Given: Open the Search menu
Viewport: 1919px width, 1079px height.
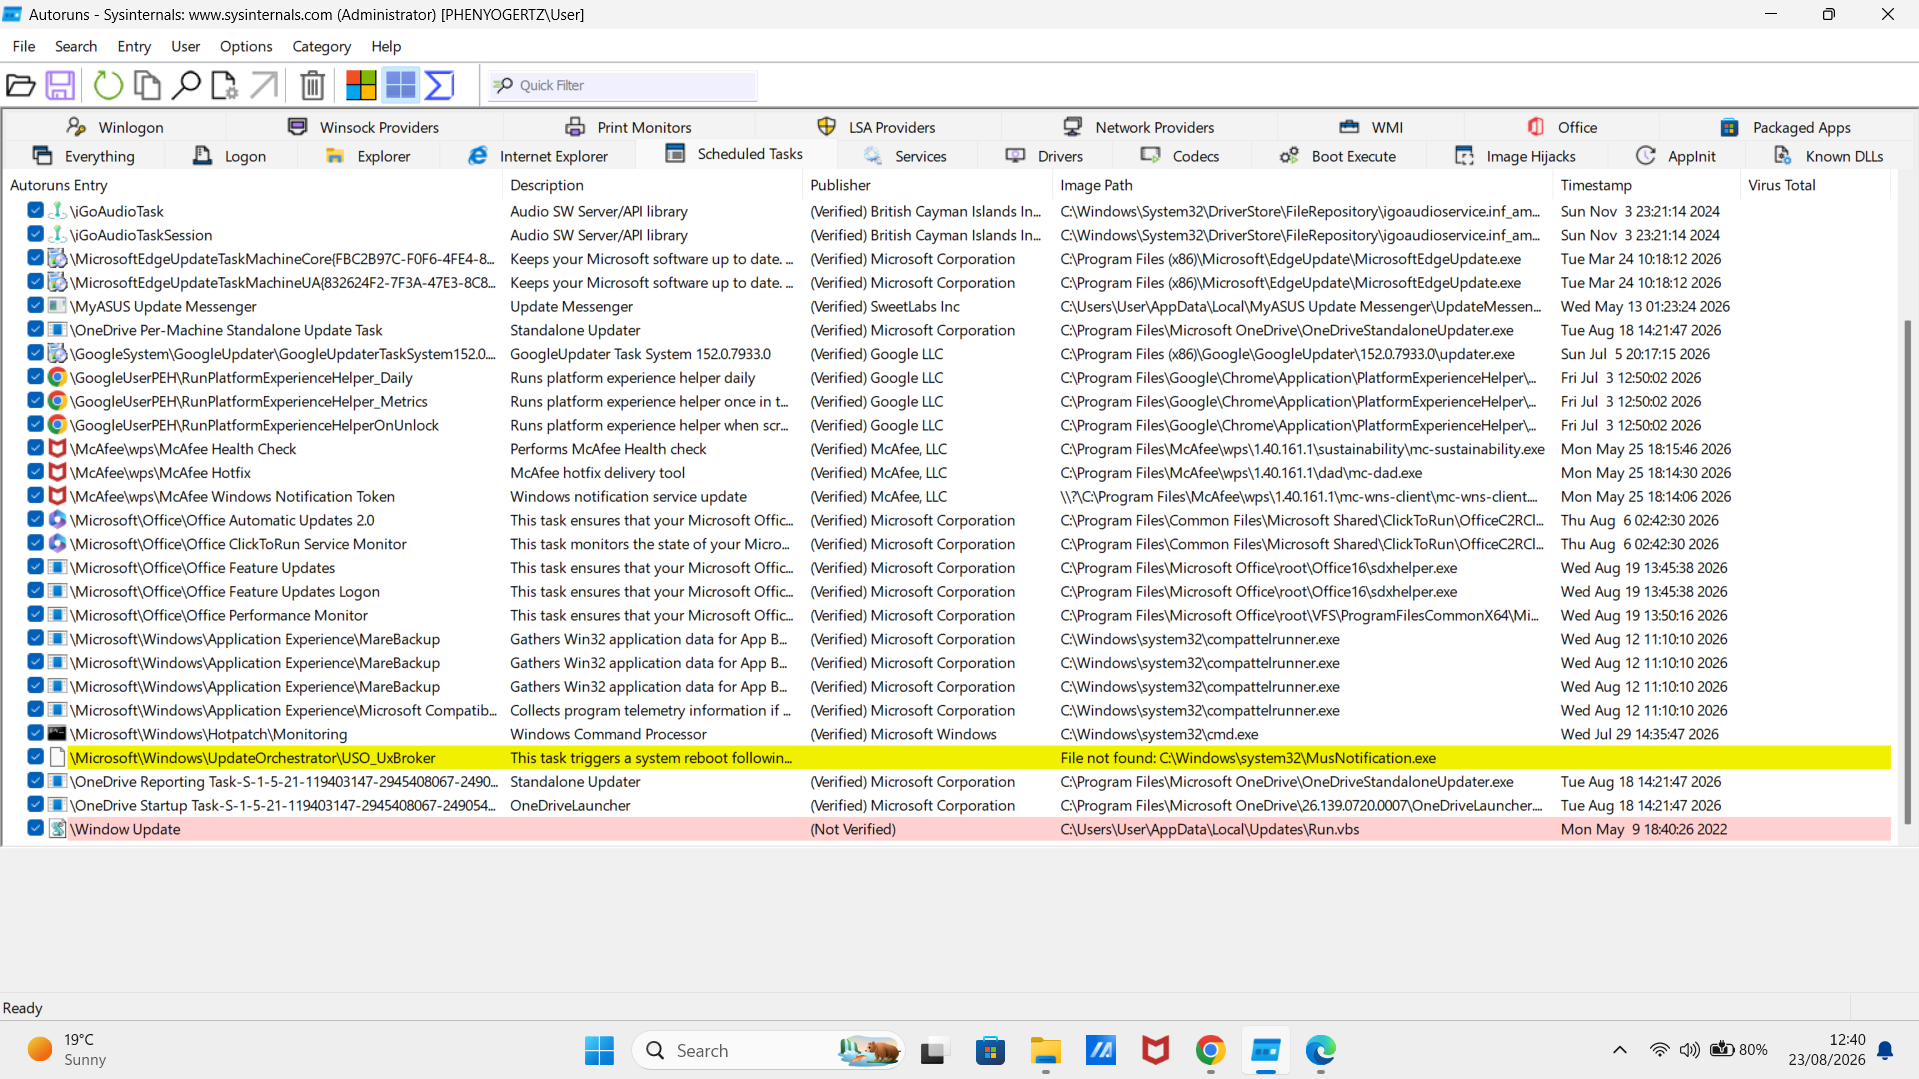Looking at the screenshot, I should (x=76, y=46).
